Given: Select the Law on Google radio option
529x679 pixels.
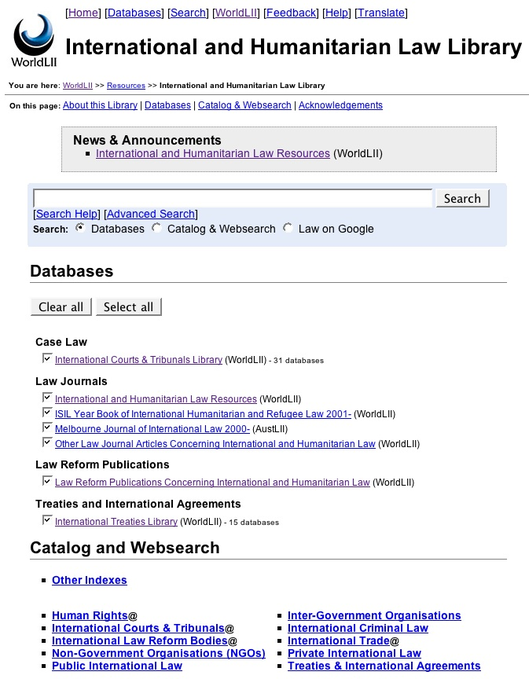Looking at the screenshot, I should click(x=288, y=228).
